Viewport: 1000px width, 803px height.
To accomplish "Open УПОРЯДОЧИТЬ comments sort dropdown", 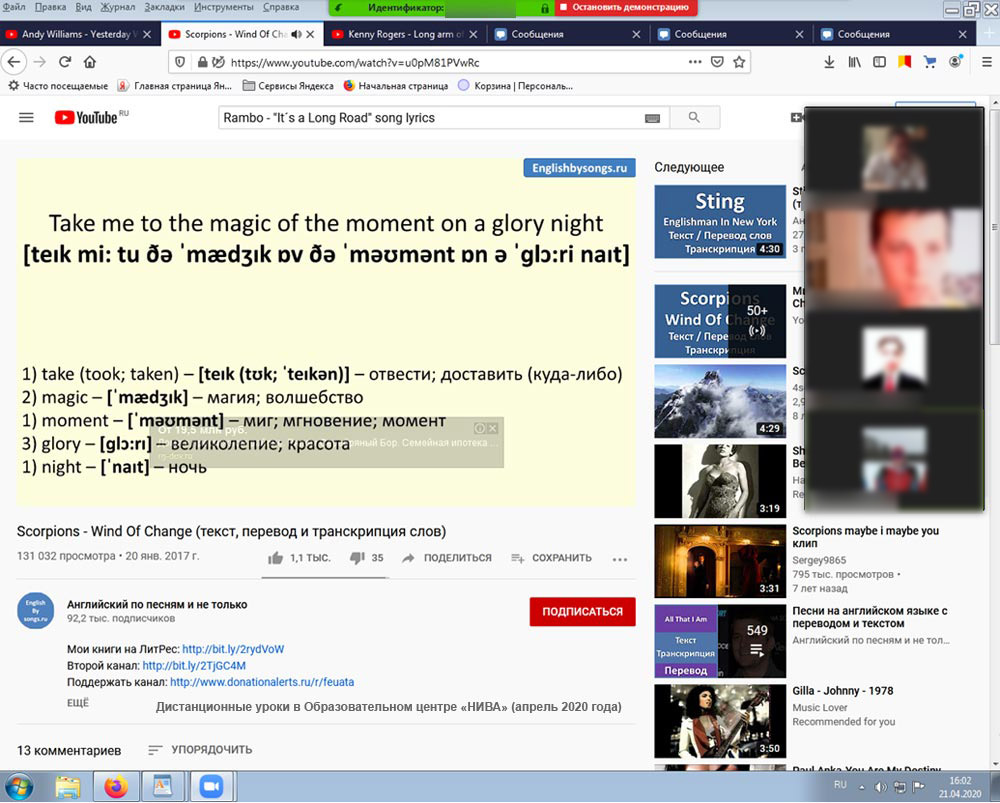I will (x=200, y=750).
